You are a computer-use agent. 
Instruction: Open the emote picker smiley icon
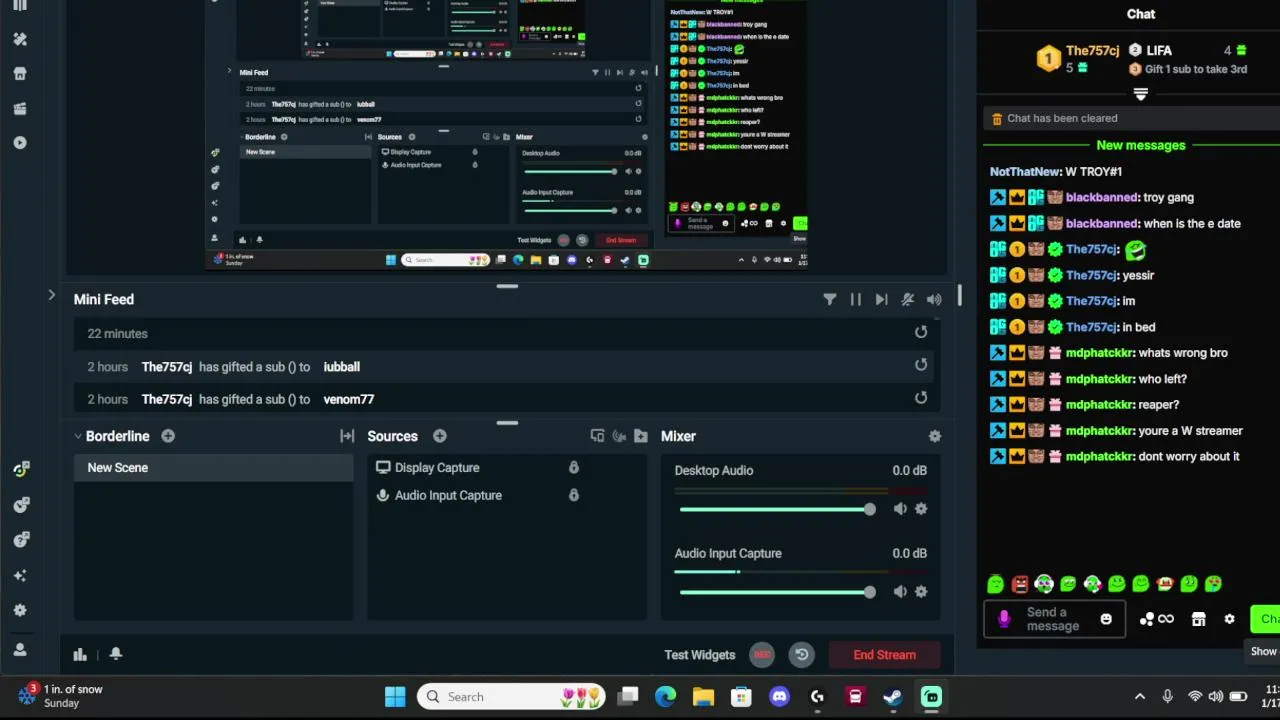[x=1106, y=619]
